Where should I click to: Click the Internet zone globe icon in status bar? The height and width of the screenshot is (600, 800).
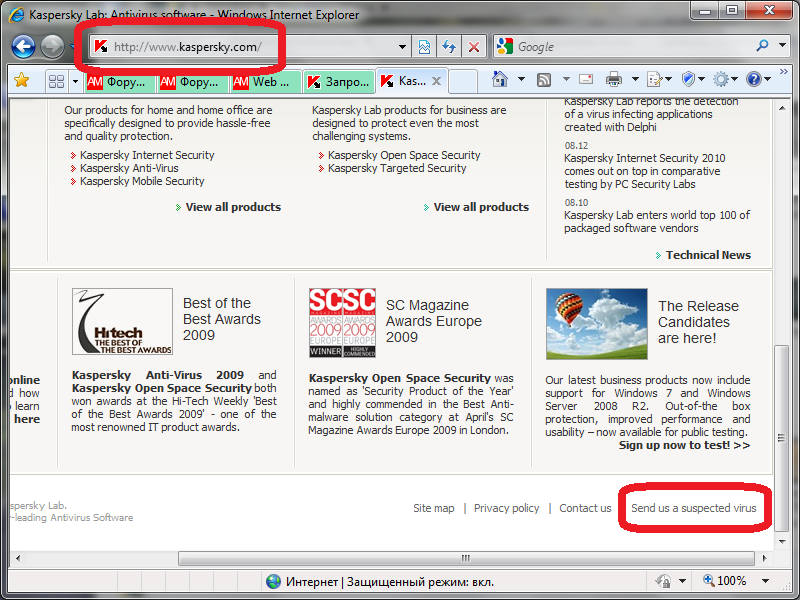coord(273,581)
